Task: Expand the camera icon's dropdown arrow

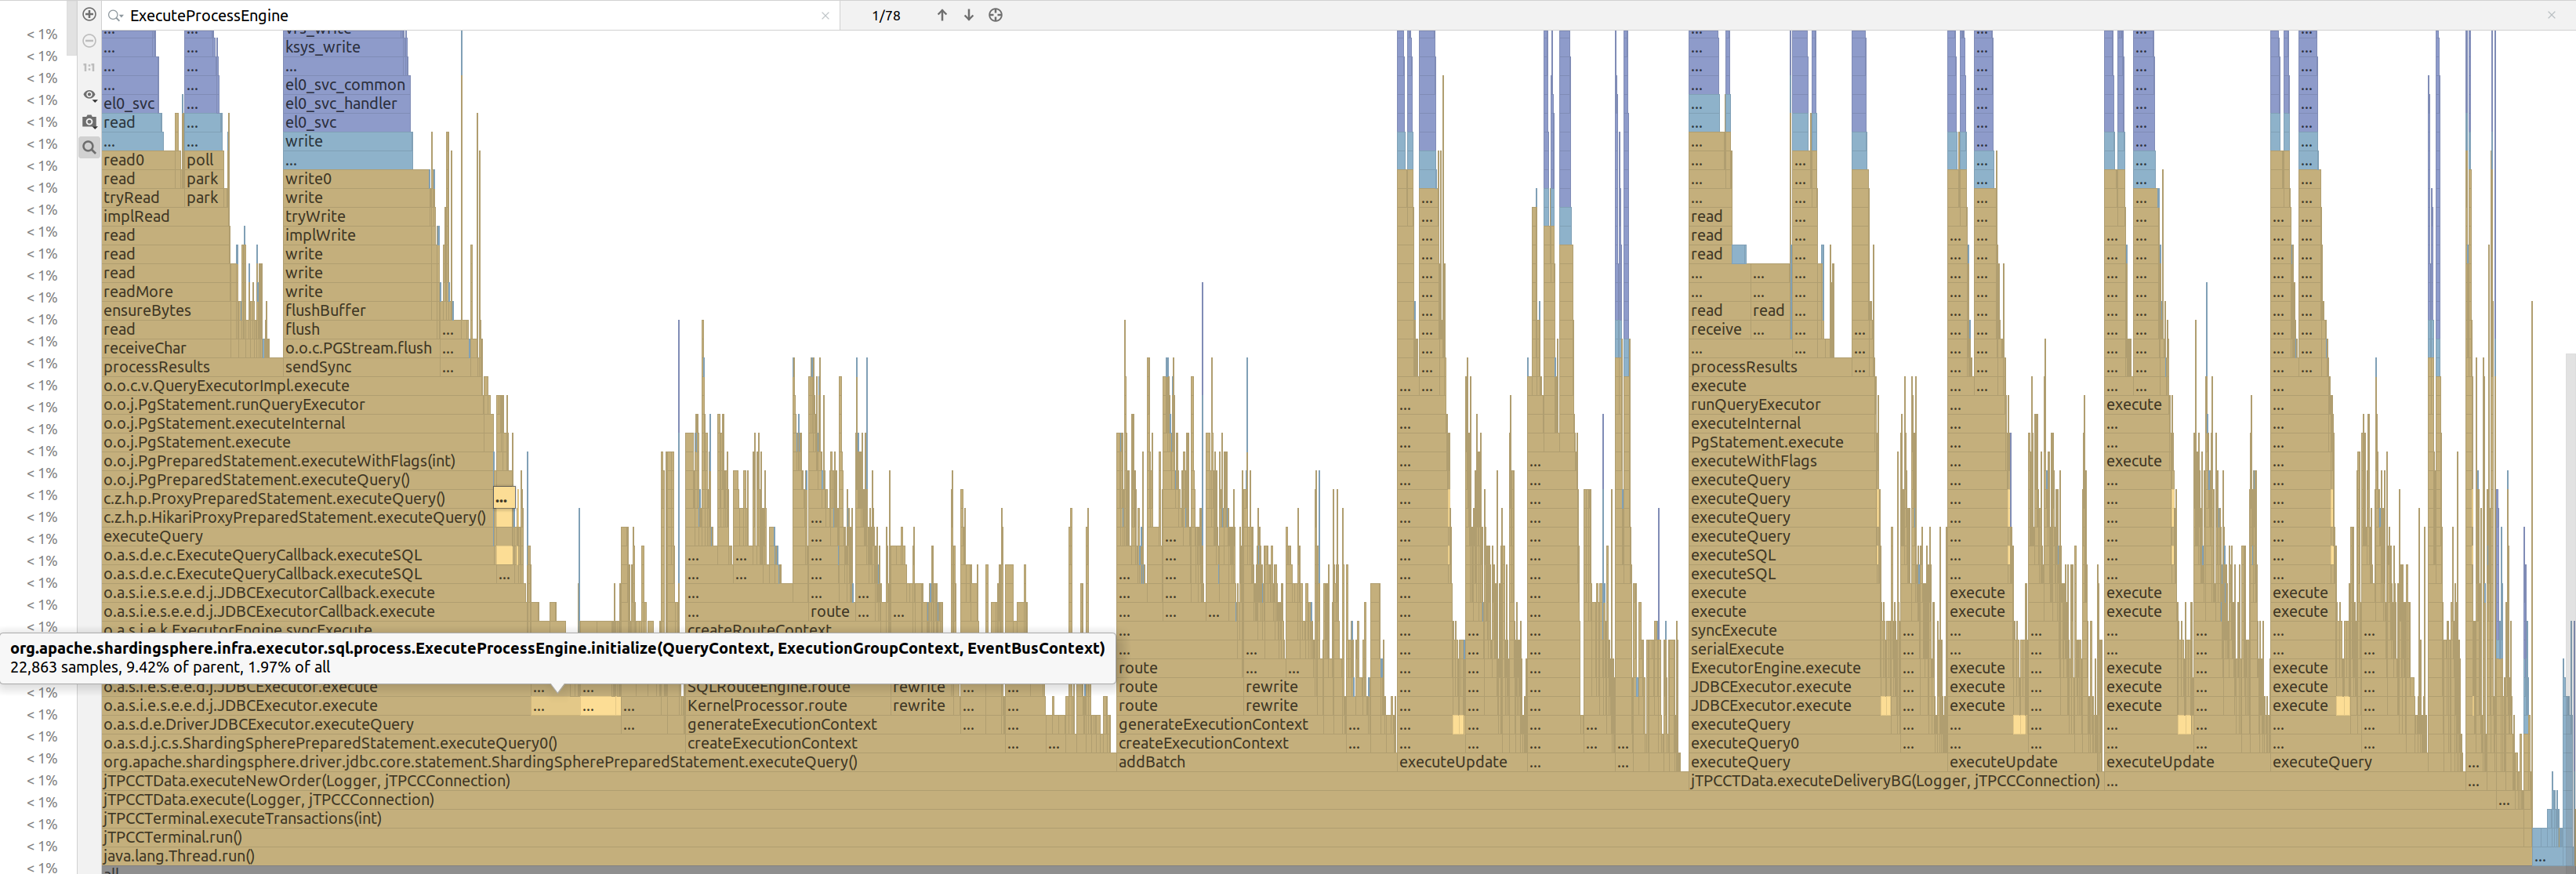Action: pyautogui.click(x=95, y=127)
